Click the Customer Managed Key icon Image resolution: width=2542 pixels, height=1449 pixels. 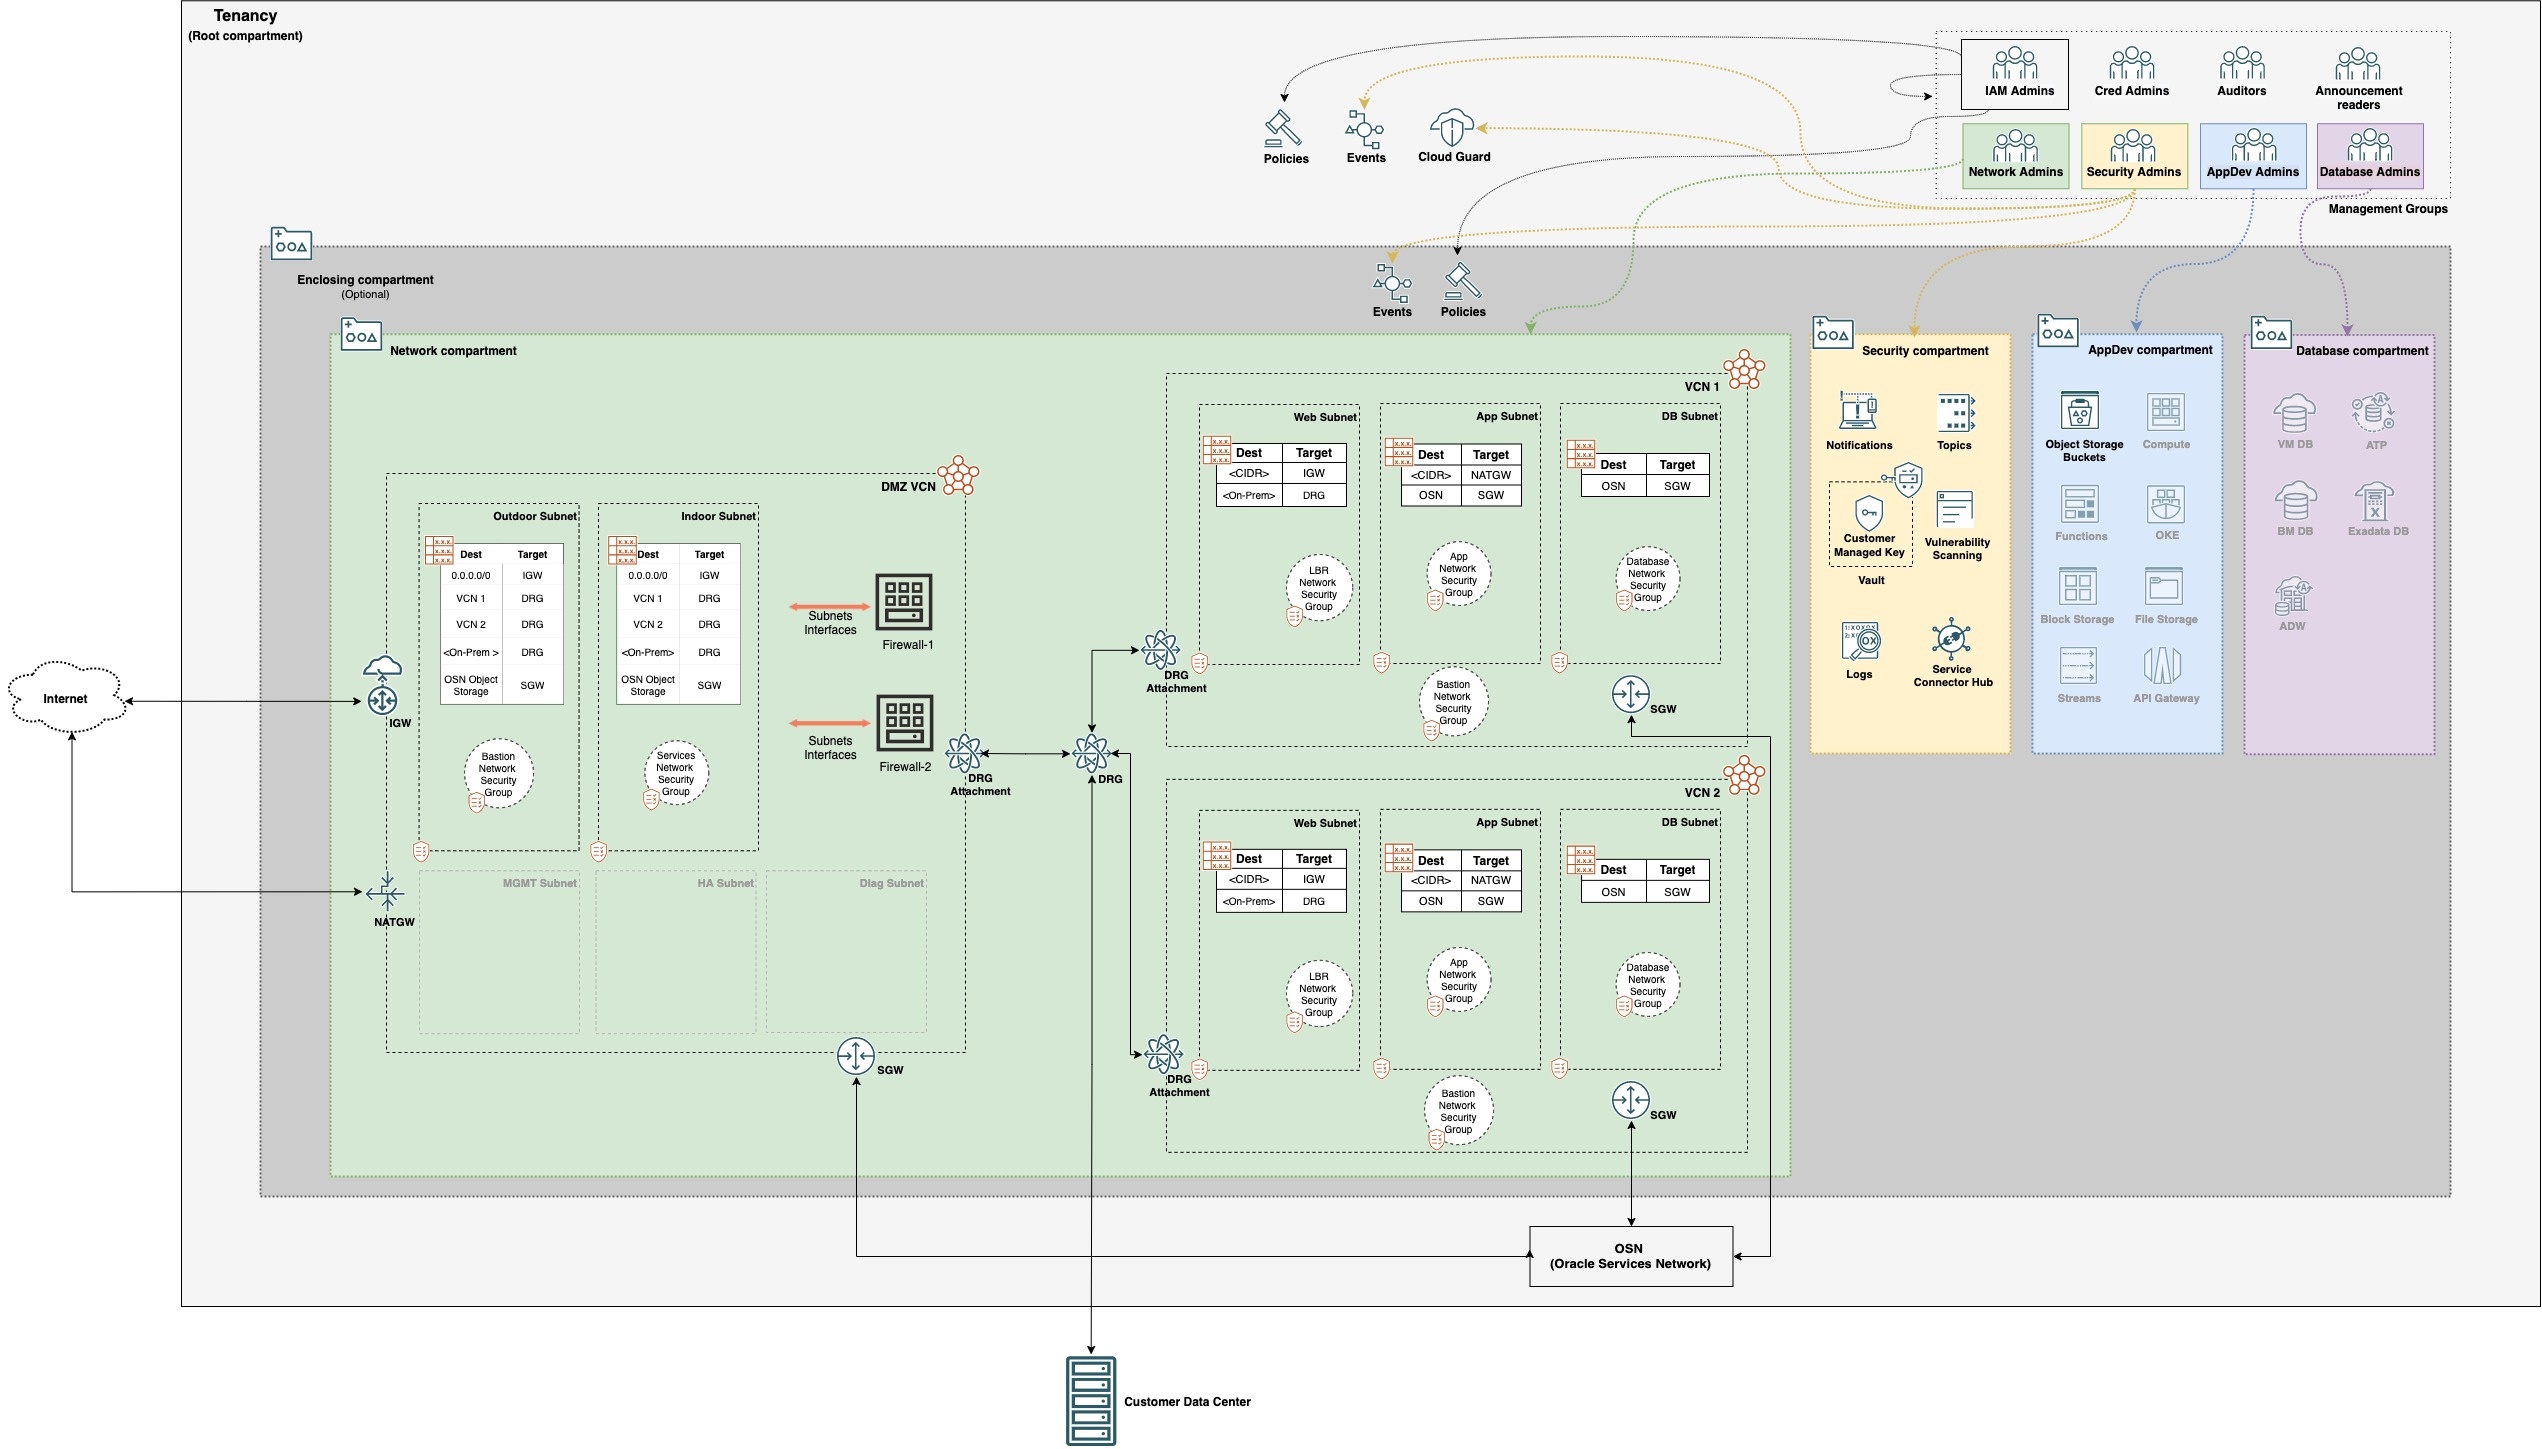coord(1868,513)
